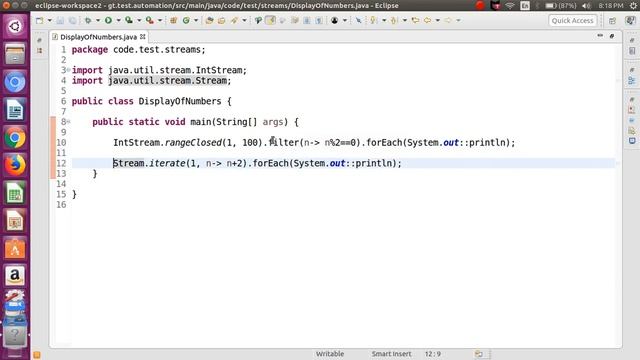Open the Ubuntu Software Center dock icon
640x360 pixels.
point(15,249)
